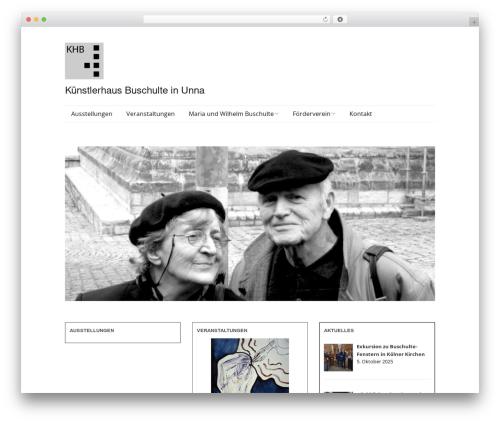Click the KHB logo image
This screenshot has height=423, width=500.
tap(84, 61)
